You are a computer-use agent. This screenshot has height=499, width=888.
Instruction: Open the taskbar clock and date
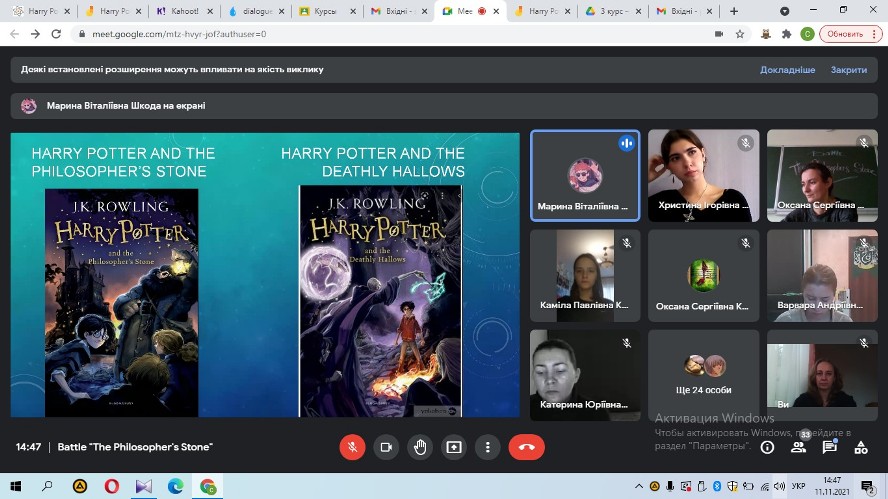pyautogui.click(x=832, y=486)
